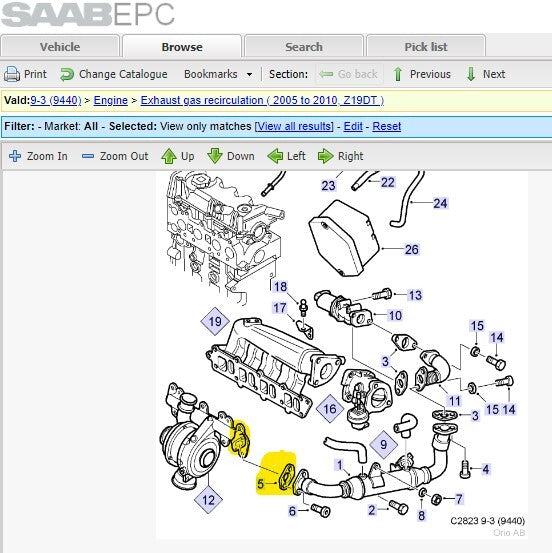Viewport: 552px width, 553px height.
Task: Select highlighted part number 5 callout
Action: (x=260, y=484)
